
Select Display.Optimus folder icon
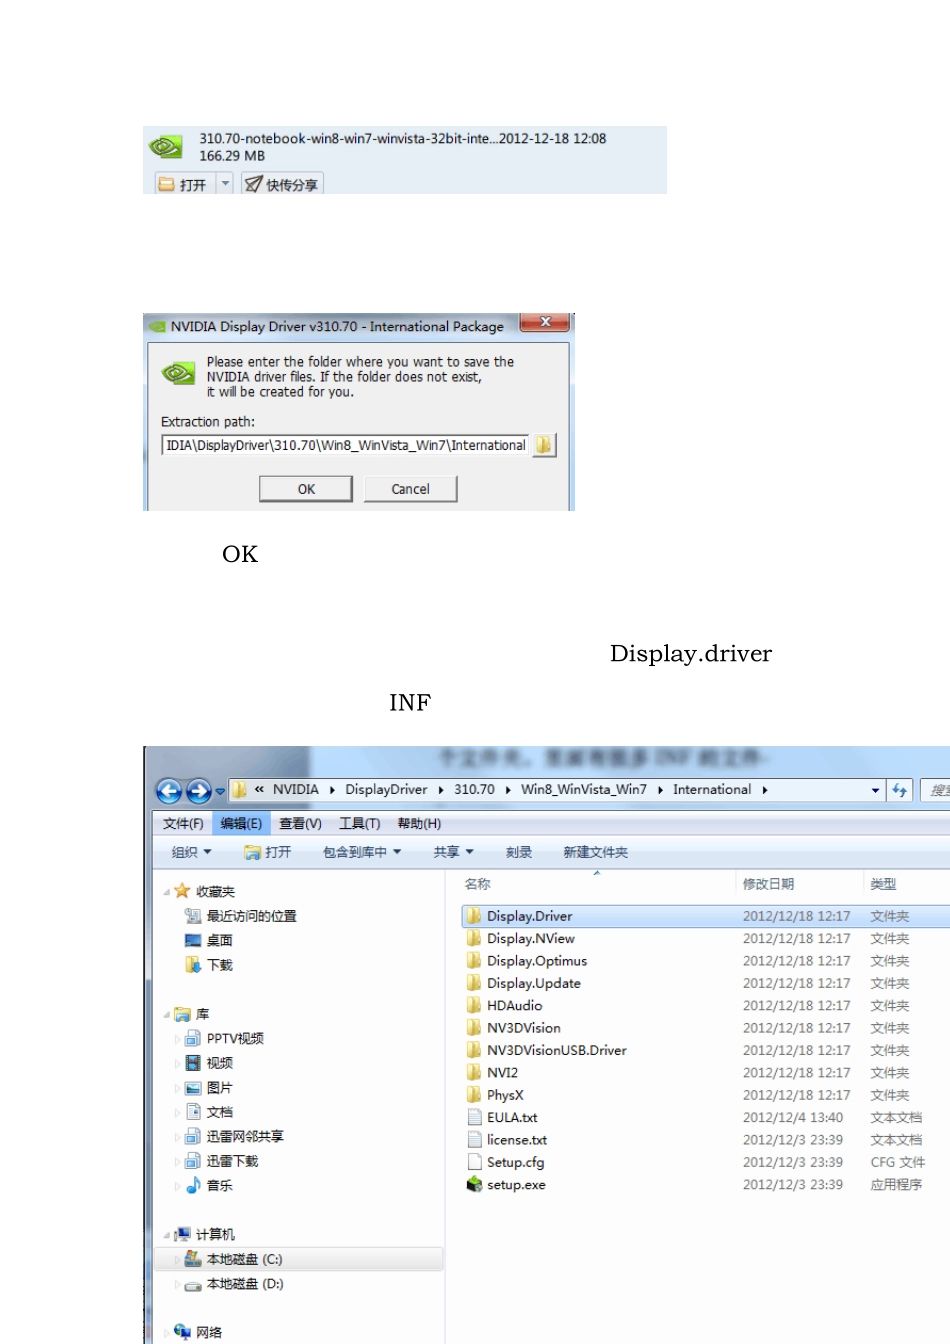[474, 960]
